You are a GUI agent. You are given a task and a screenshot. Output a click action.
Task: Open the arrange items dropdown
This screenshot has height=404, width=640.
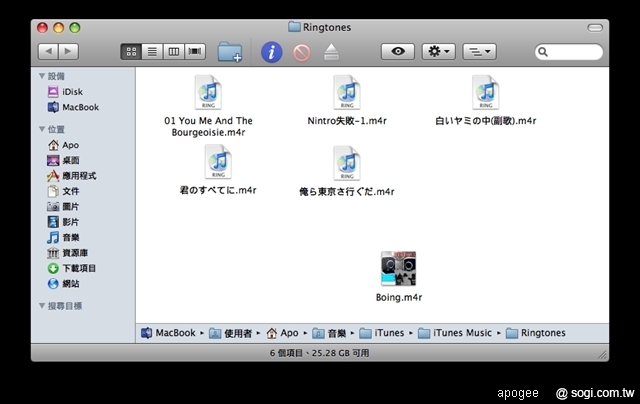[479, 51]
